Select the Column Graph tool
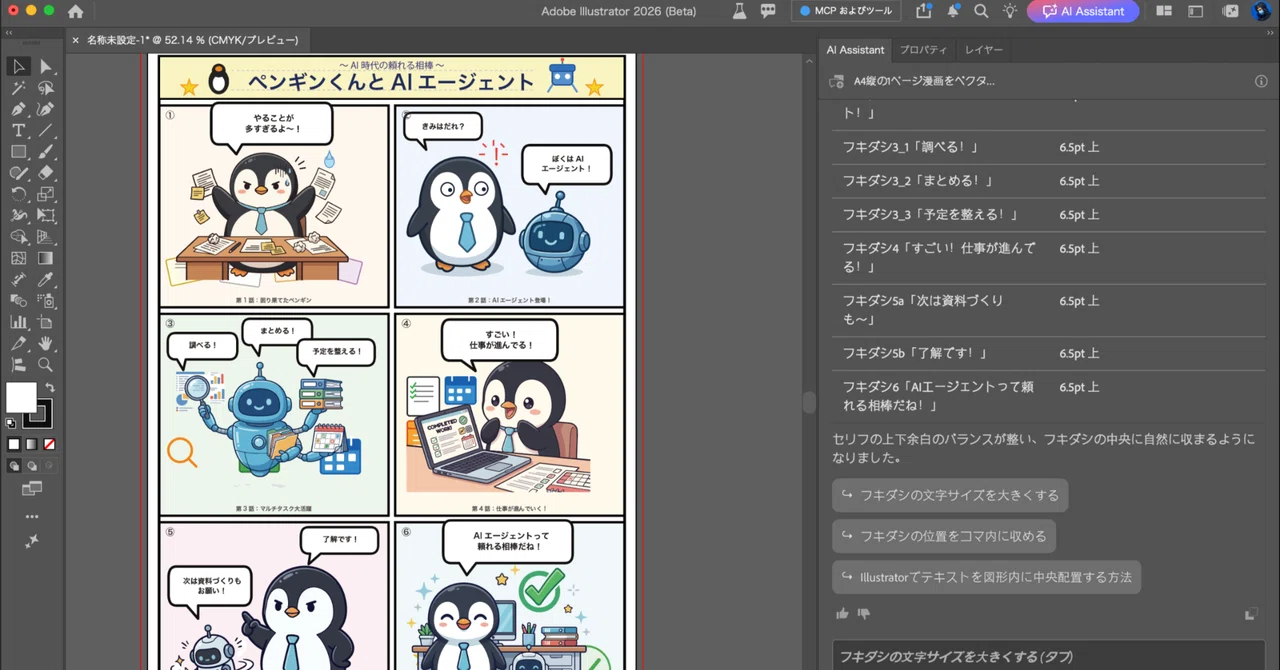This screenshot has width=1280, height=670. [x=18, y=322]
